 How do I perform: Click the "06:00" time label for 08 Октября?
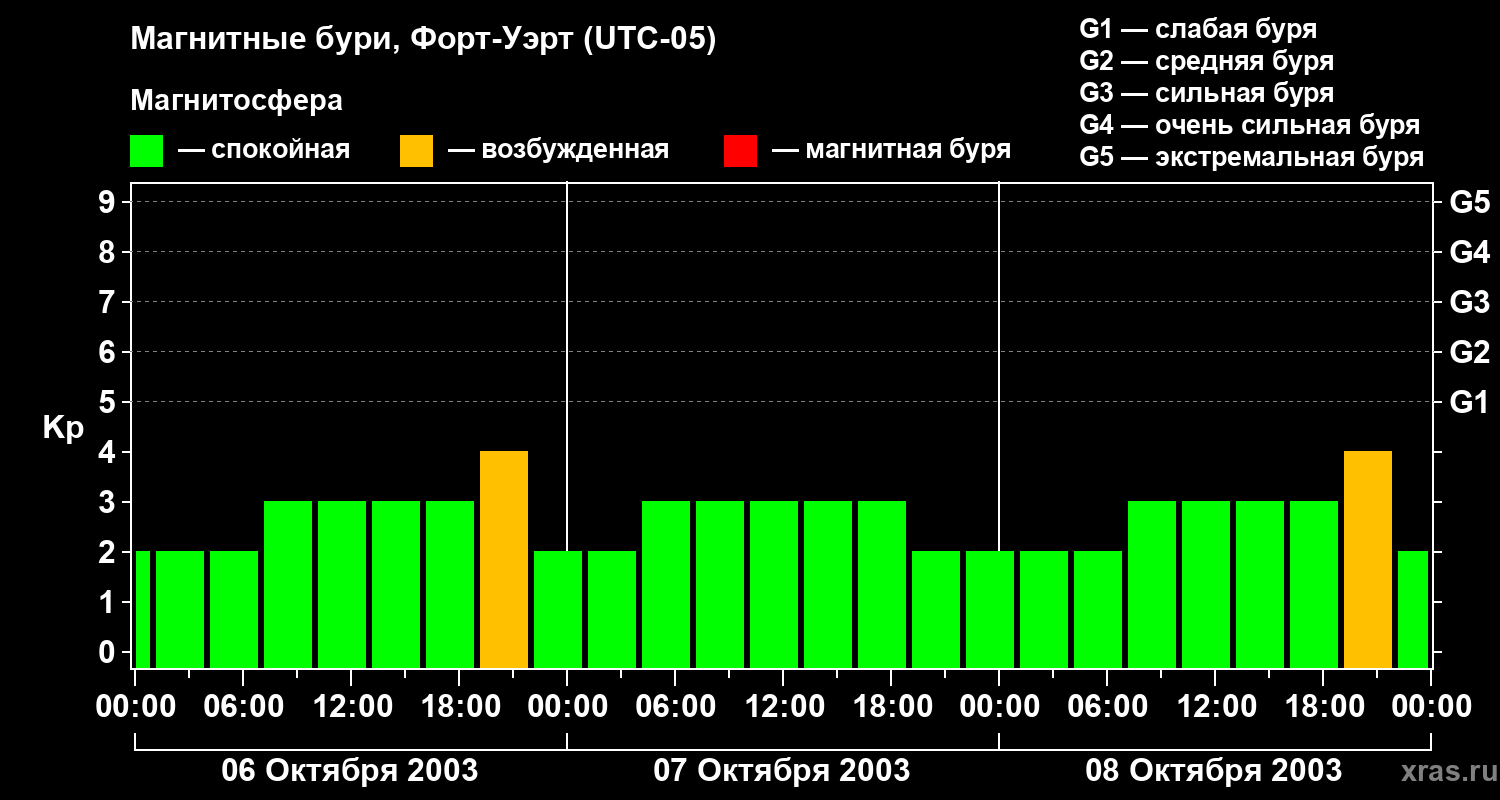tap(1107, 707)
